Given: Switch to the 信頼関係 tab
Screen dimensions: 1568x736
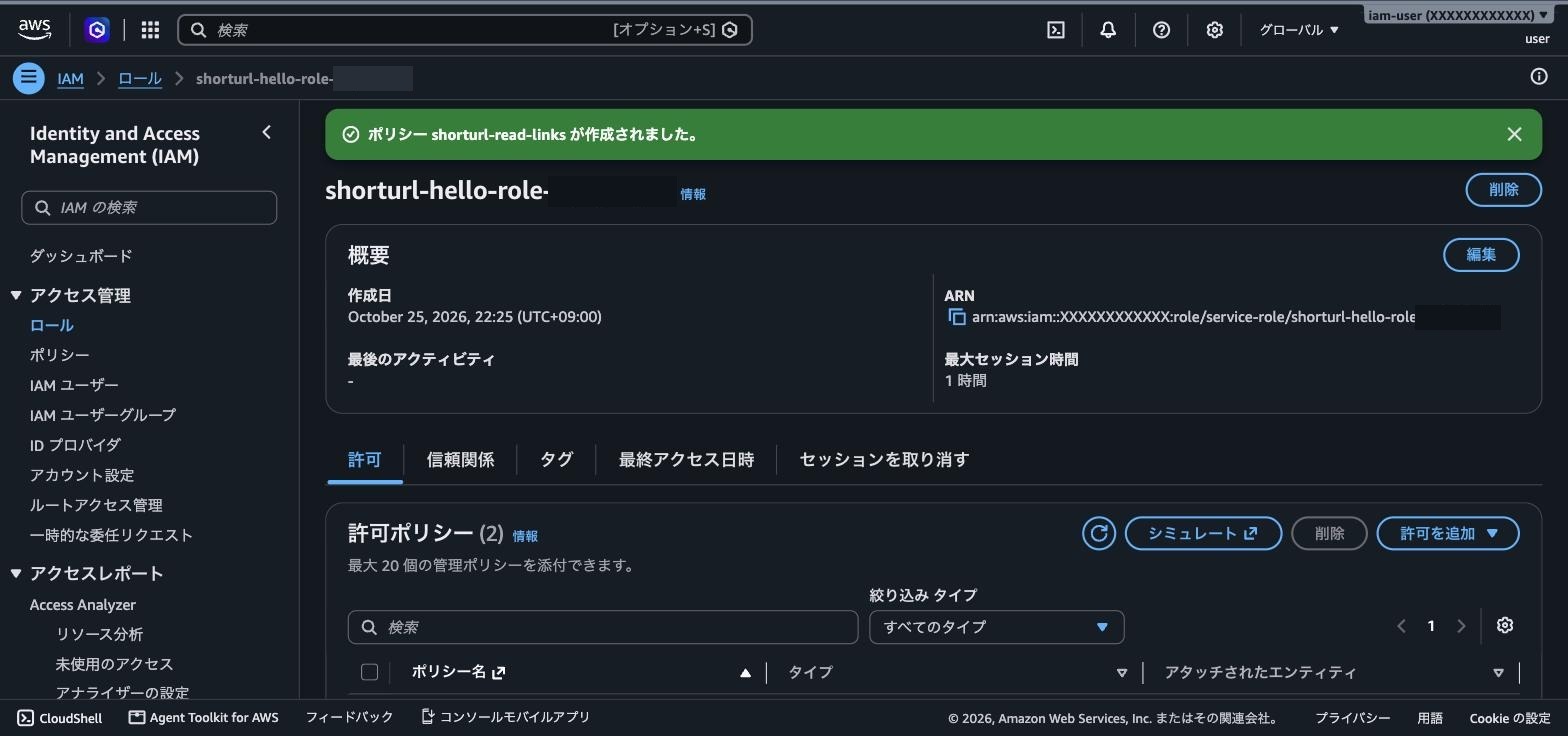Looking at the screenshot, I should click(x=460, y=460).
